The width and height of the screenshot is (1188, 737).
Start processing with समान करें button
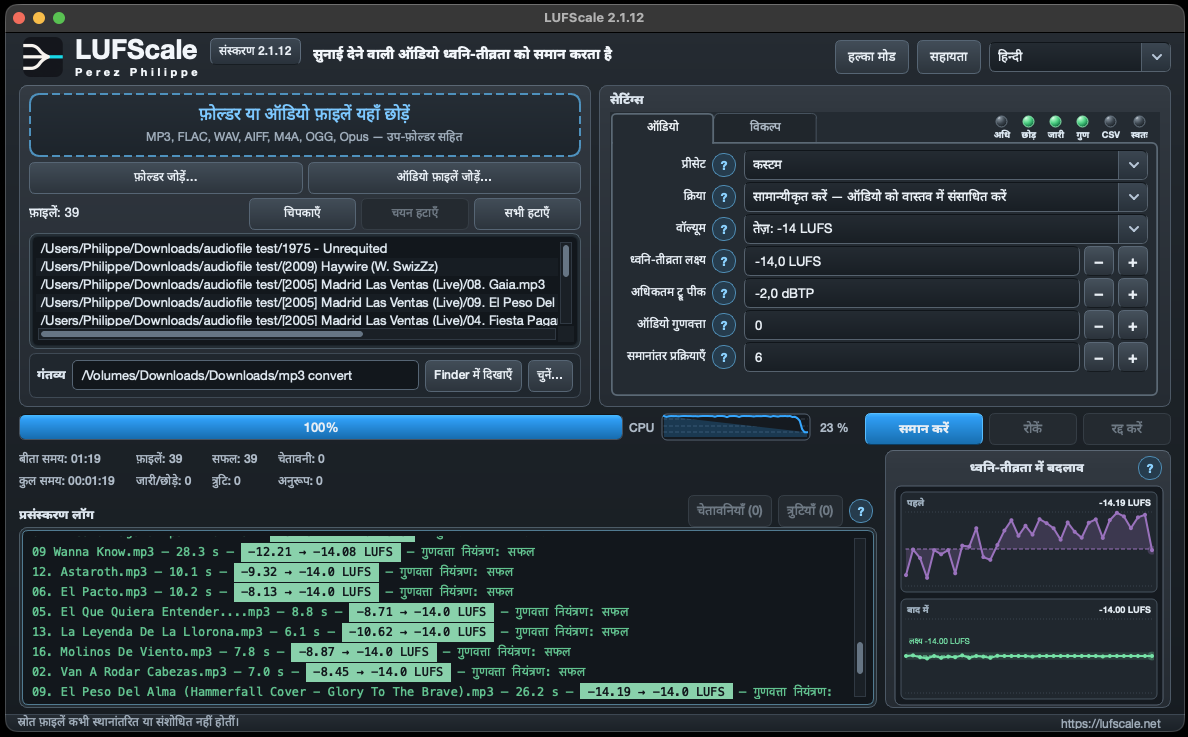click(x=924, y=429)
